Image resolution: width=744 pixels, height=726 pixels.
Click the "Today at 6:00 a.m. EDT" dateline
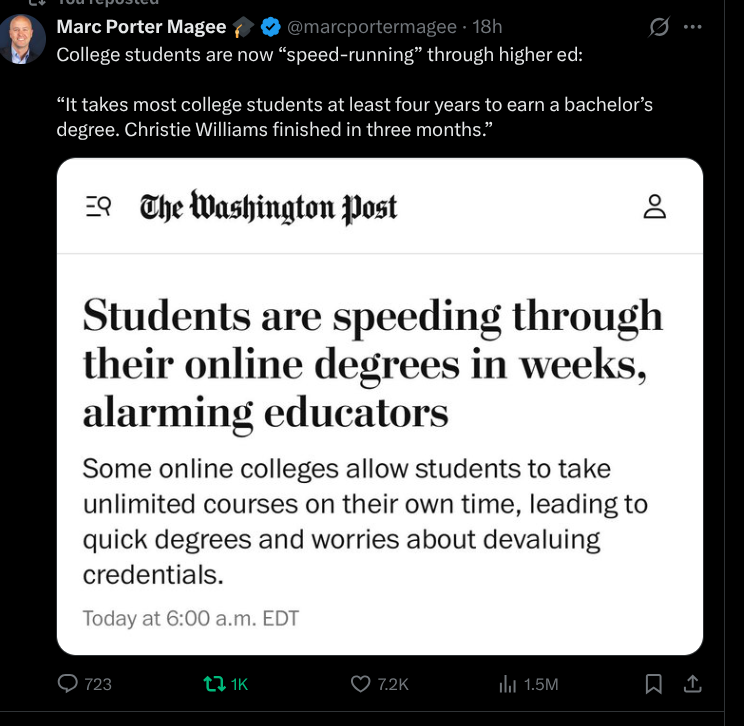tap(190, 618)
